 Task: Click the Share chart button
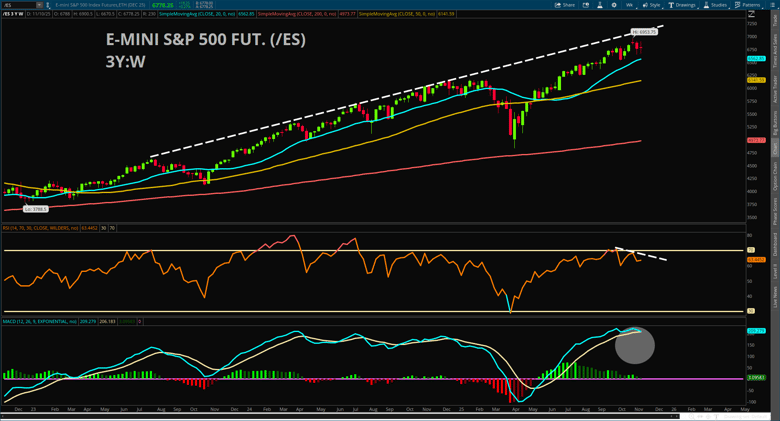click(x=565, y=5)
